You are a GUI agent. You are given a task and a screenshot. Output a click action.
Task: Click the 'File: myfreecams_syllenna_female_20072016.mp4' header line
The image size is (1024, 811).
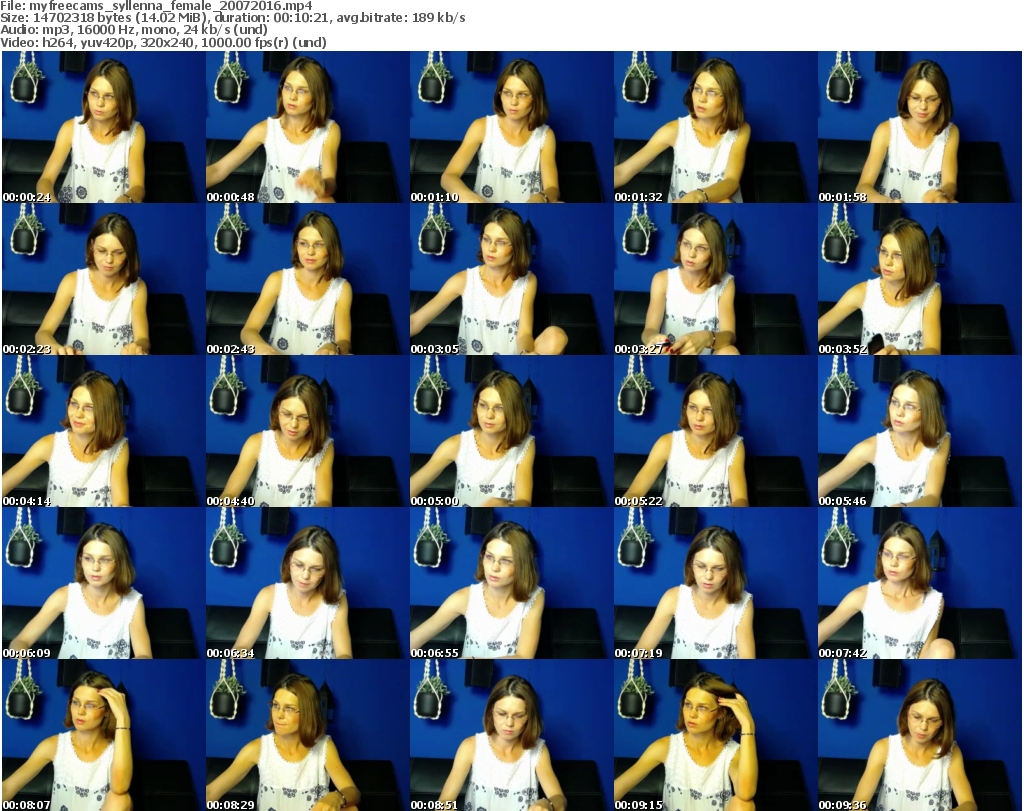[156, 6]
